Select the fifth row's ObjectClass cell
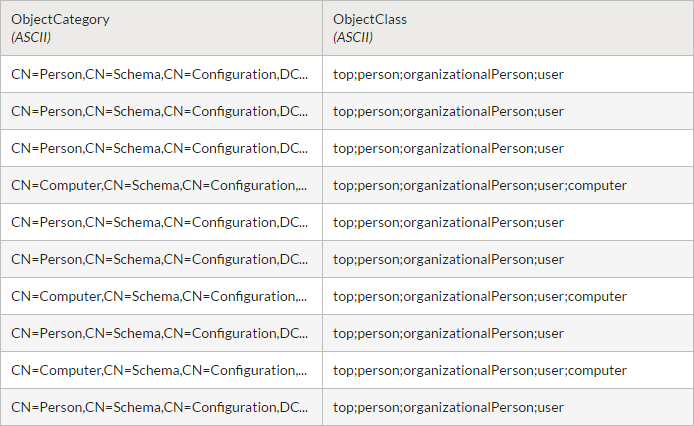Image resolution: width=694 pixels, height=426 pixels. [x=448, y=222]
